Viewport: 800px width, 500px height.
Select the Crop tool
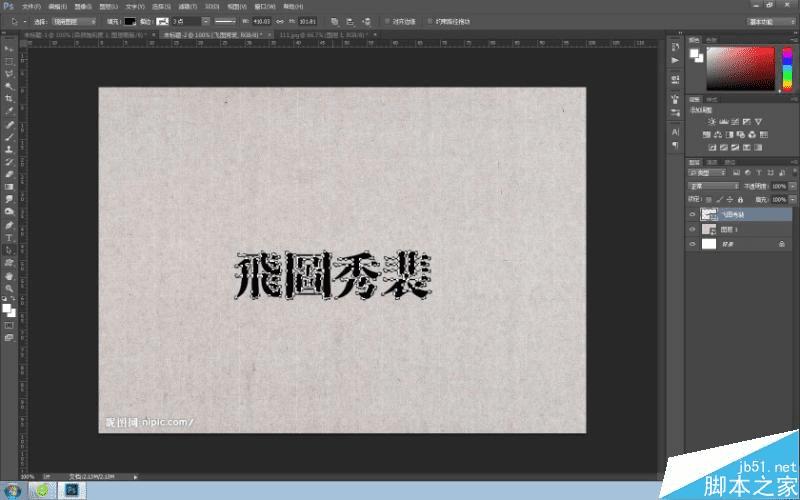pyautogui.click(x=9, y=98)
